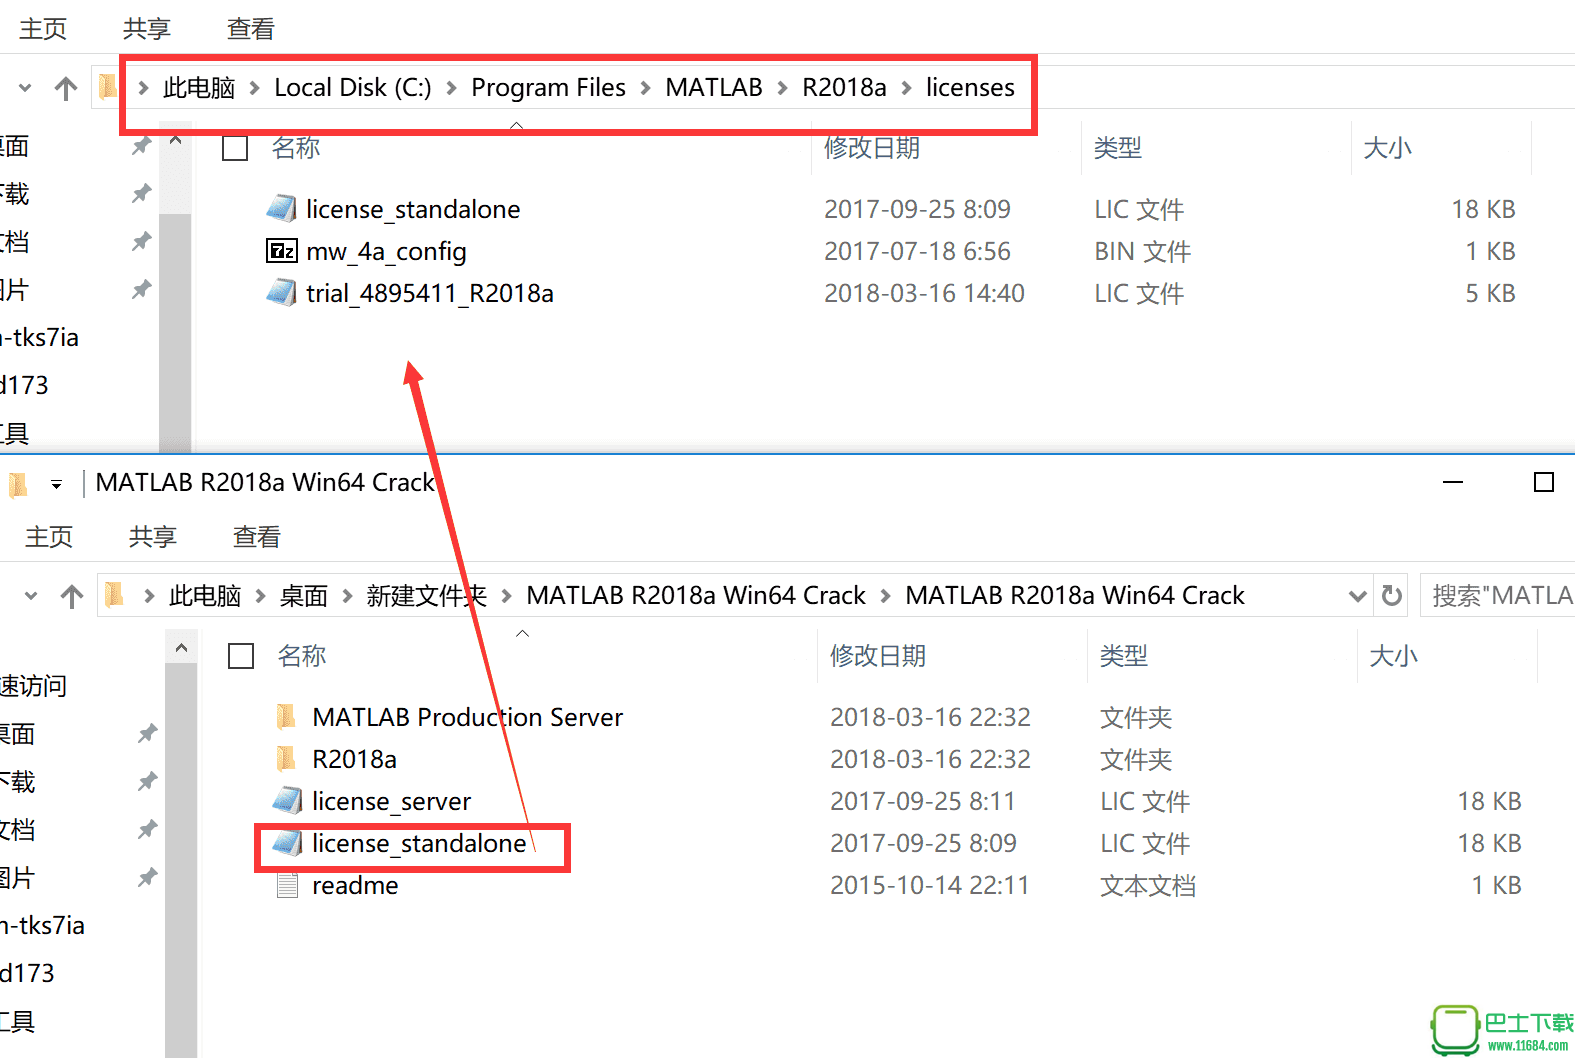Screen dimensions: 1575x1058
Task: Select "2017-09-25 8:11" date of license_server
Action: click(x=922, y=801)
